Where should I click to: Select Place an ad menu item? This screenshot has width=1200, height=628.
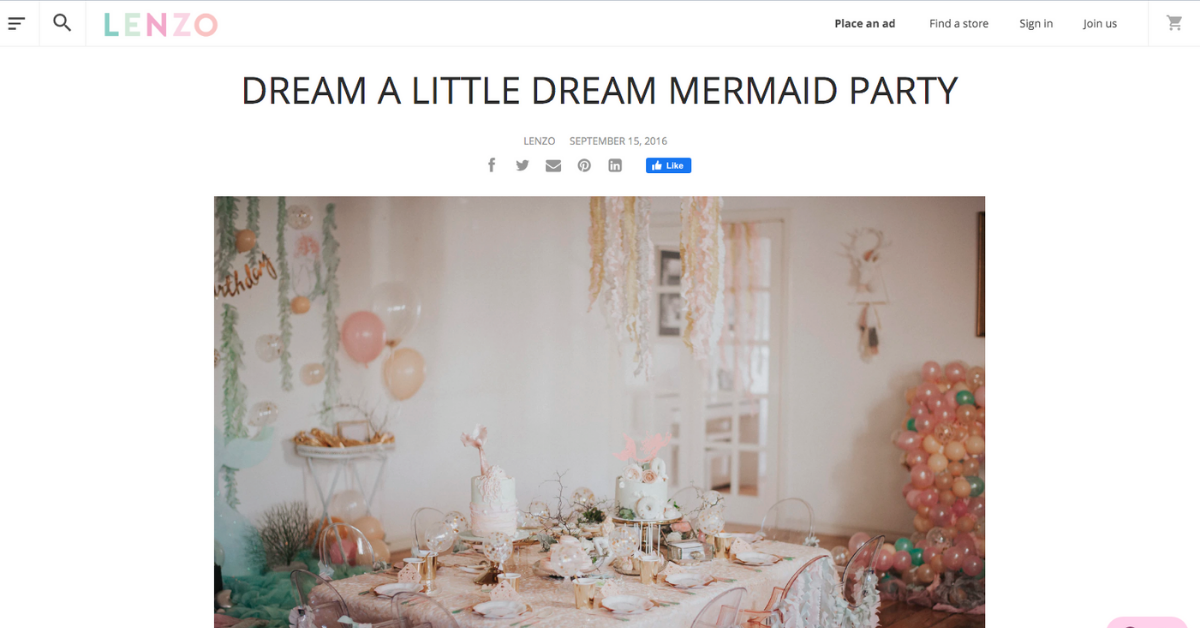point(865,23)
